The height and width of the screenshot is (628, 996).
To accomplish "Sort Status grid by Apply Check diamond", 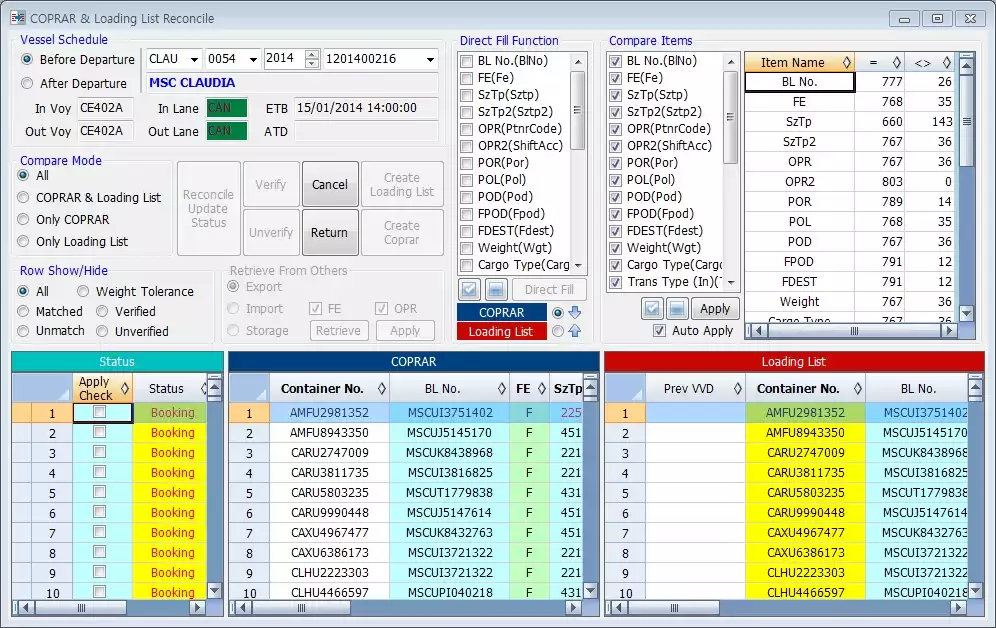I will 124,389.
